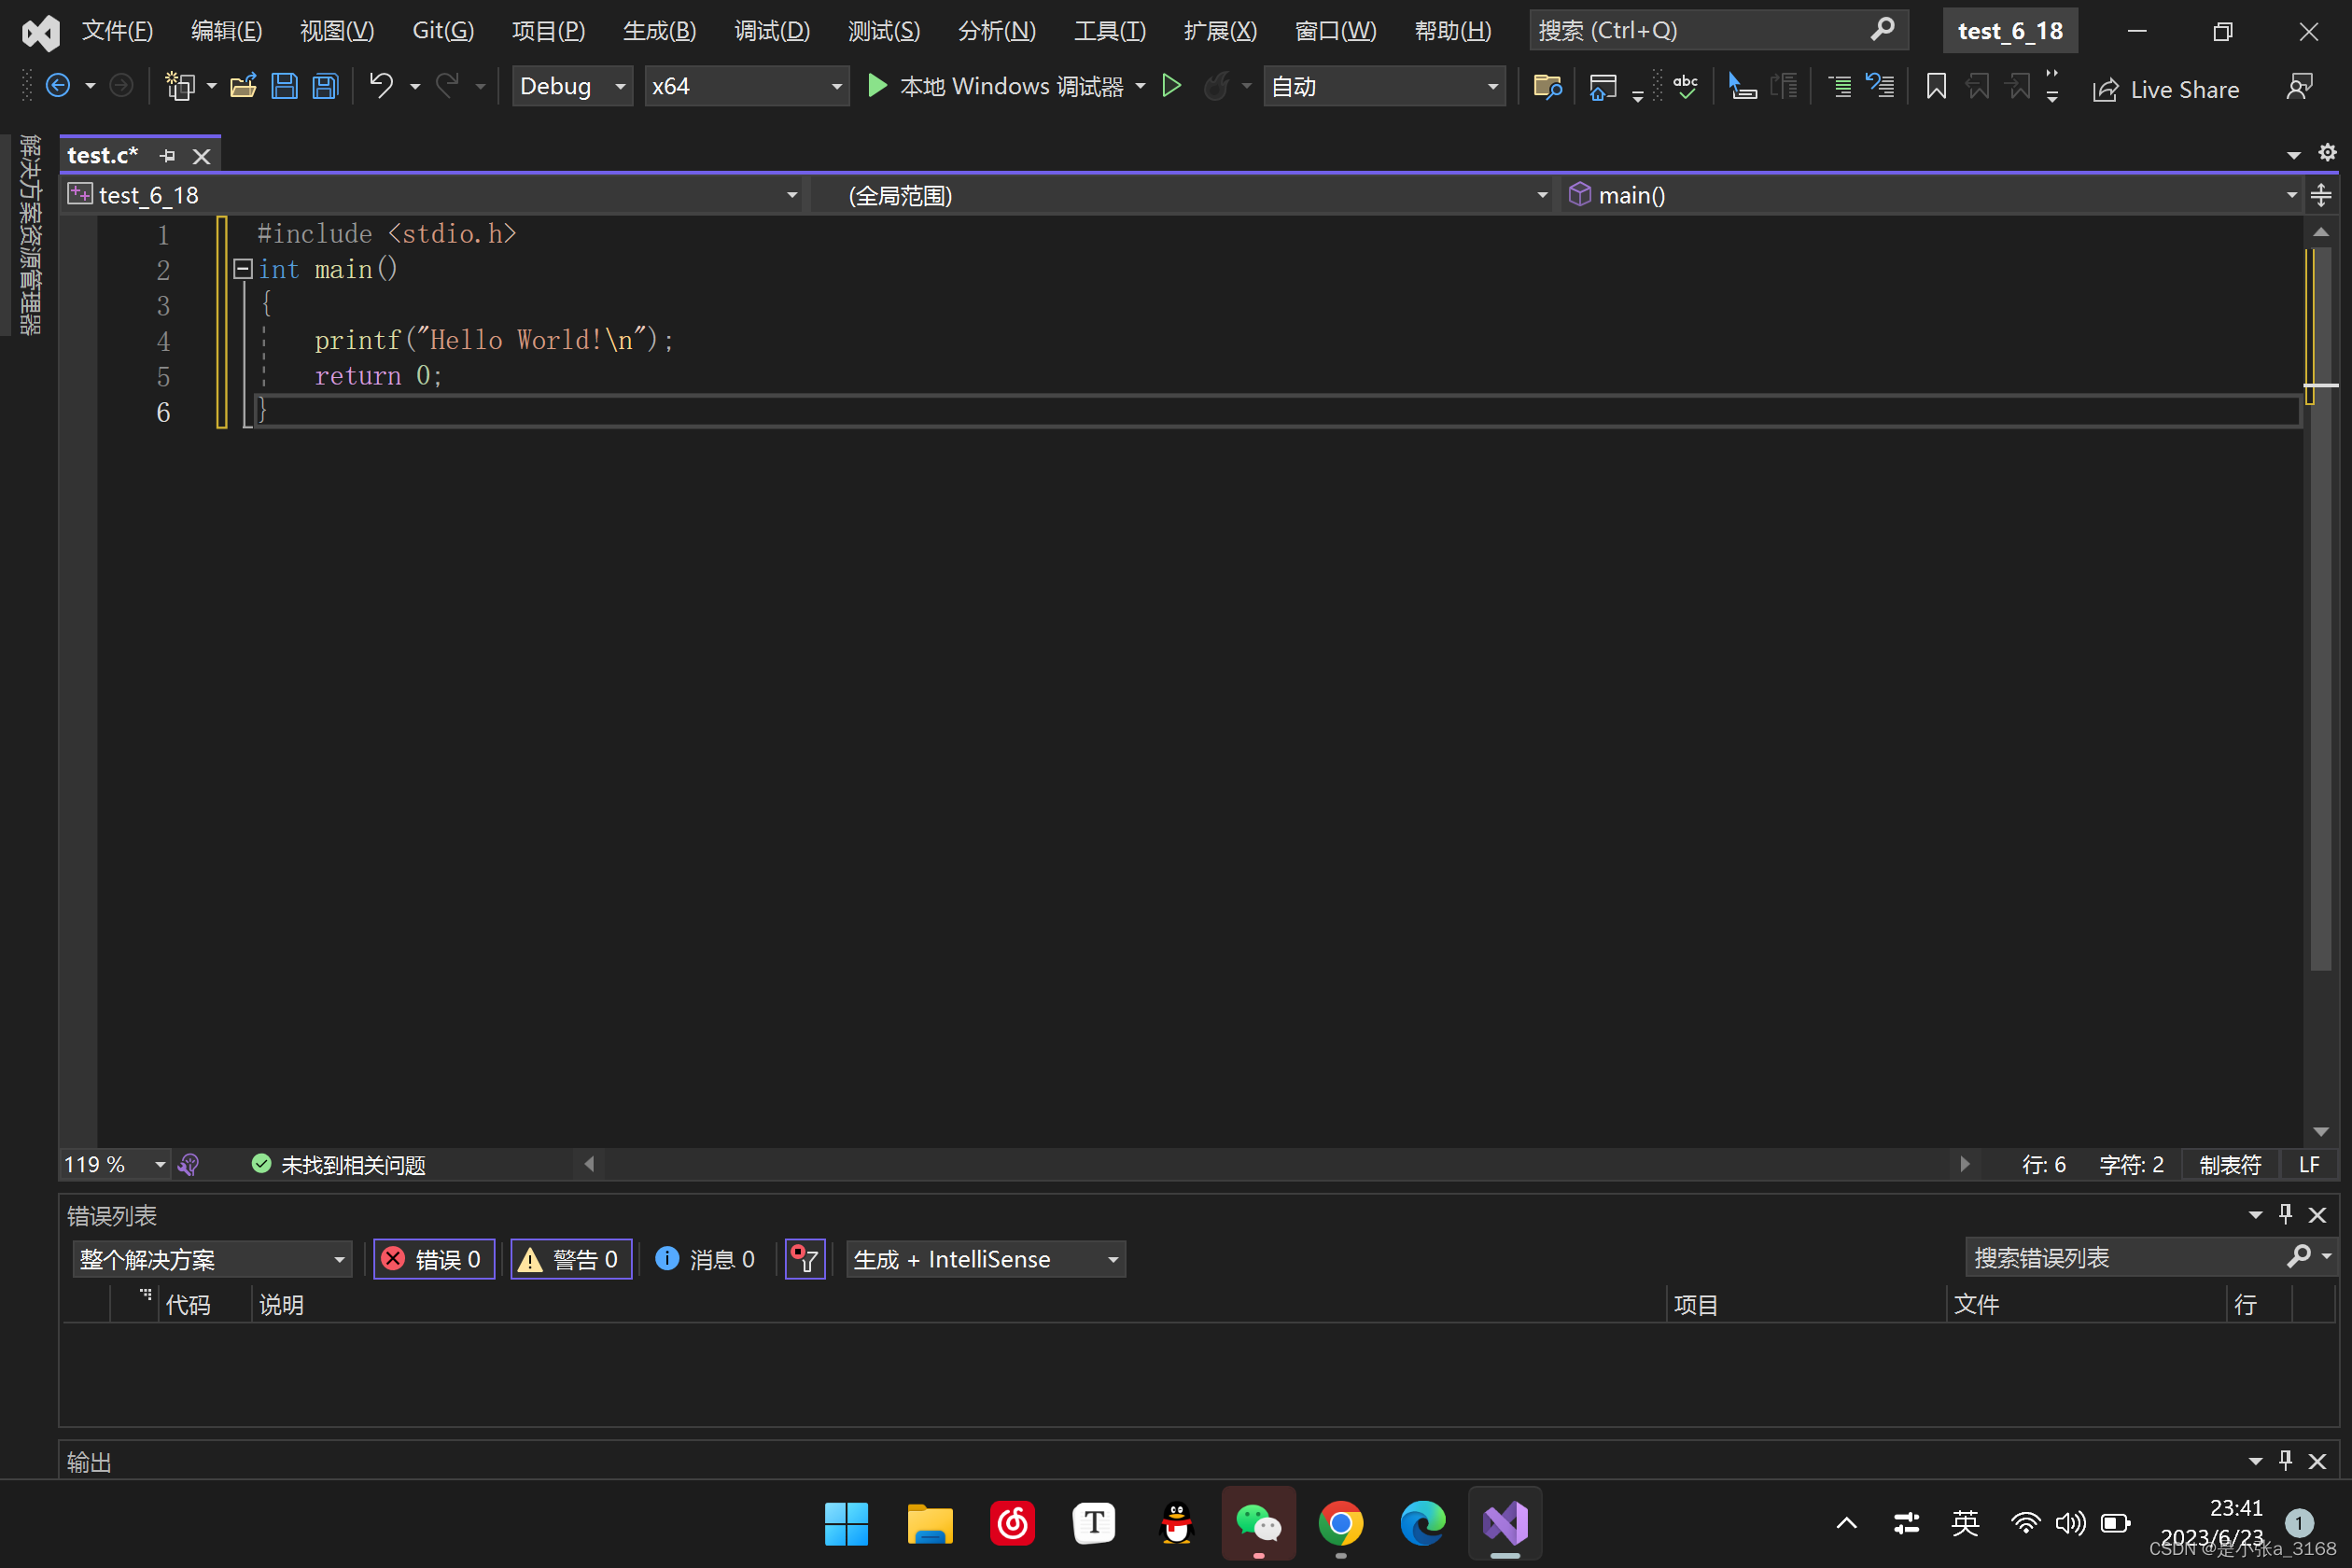This screenshot has height=1568, width=2352.
Task: Click the Save All toolbar icon
Action: point(326,87)
